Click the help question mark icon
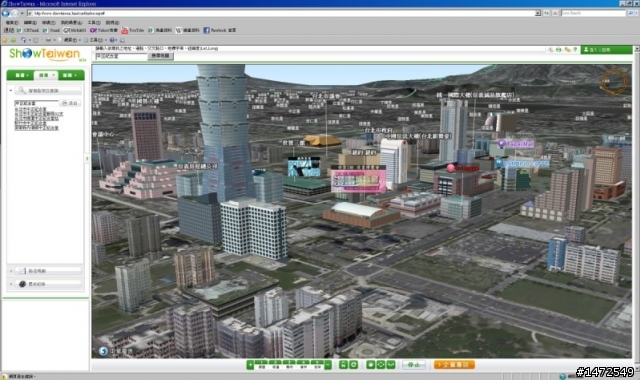 [575, 49]
